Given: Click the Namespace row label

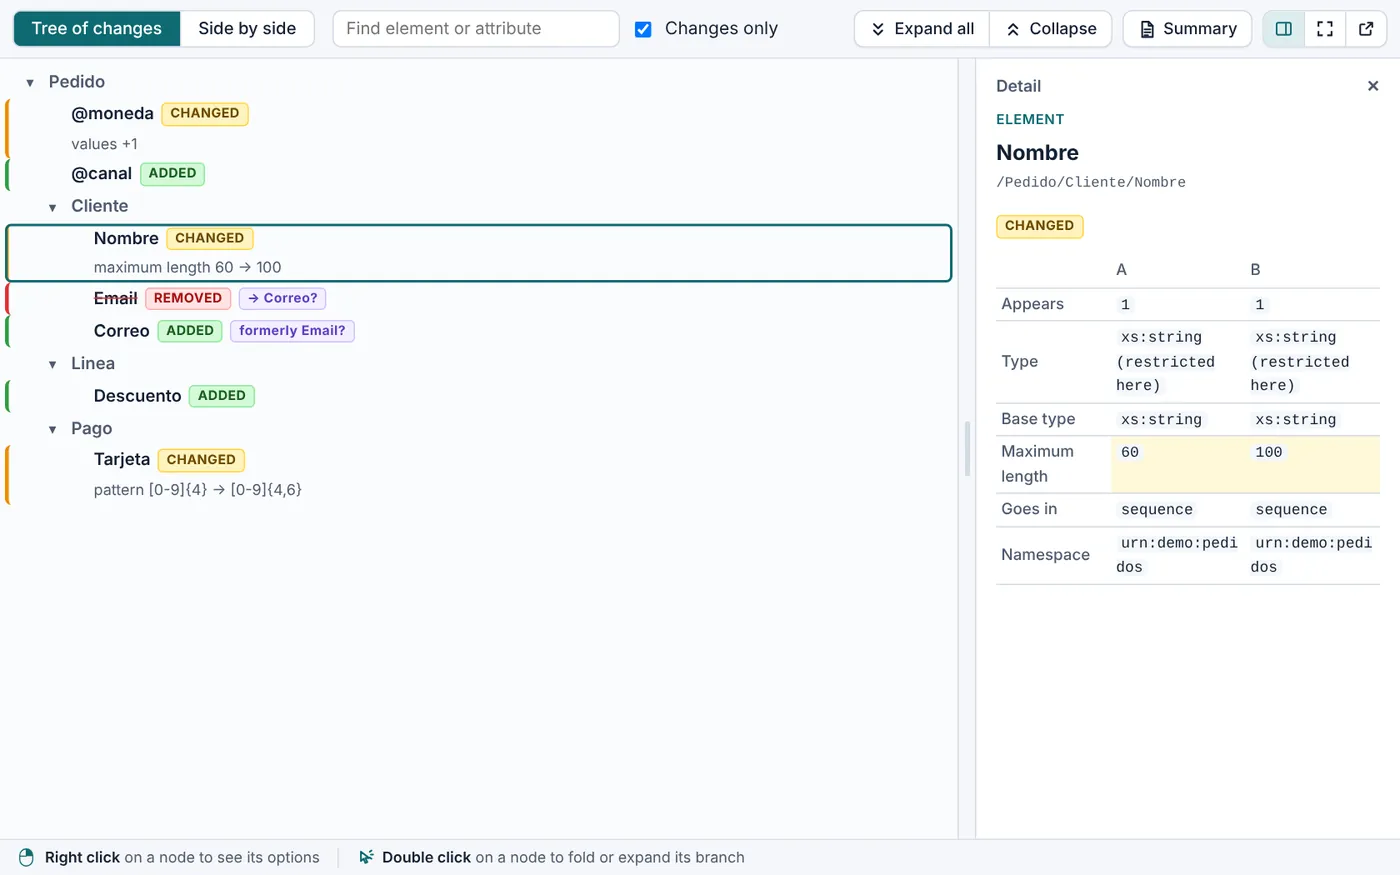Looking at the screenshot, I should (1045, 555).
